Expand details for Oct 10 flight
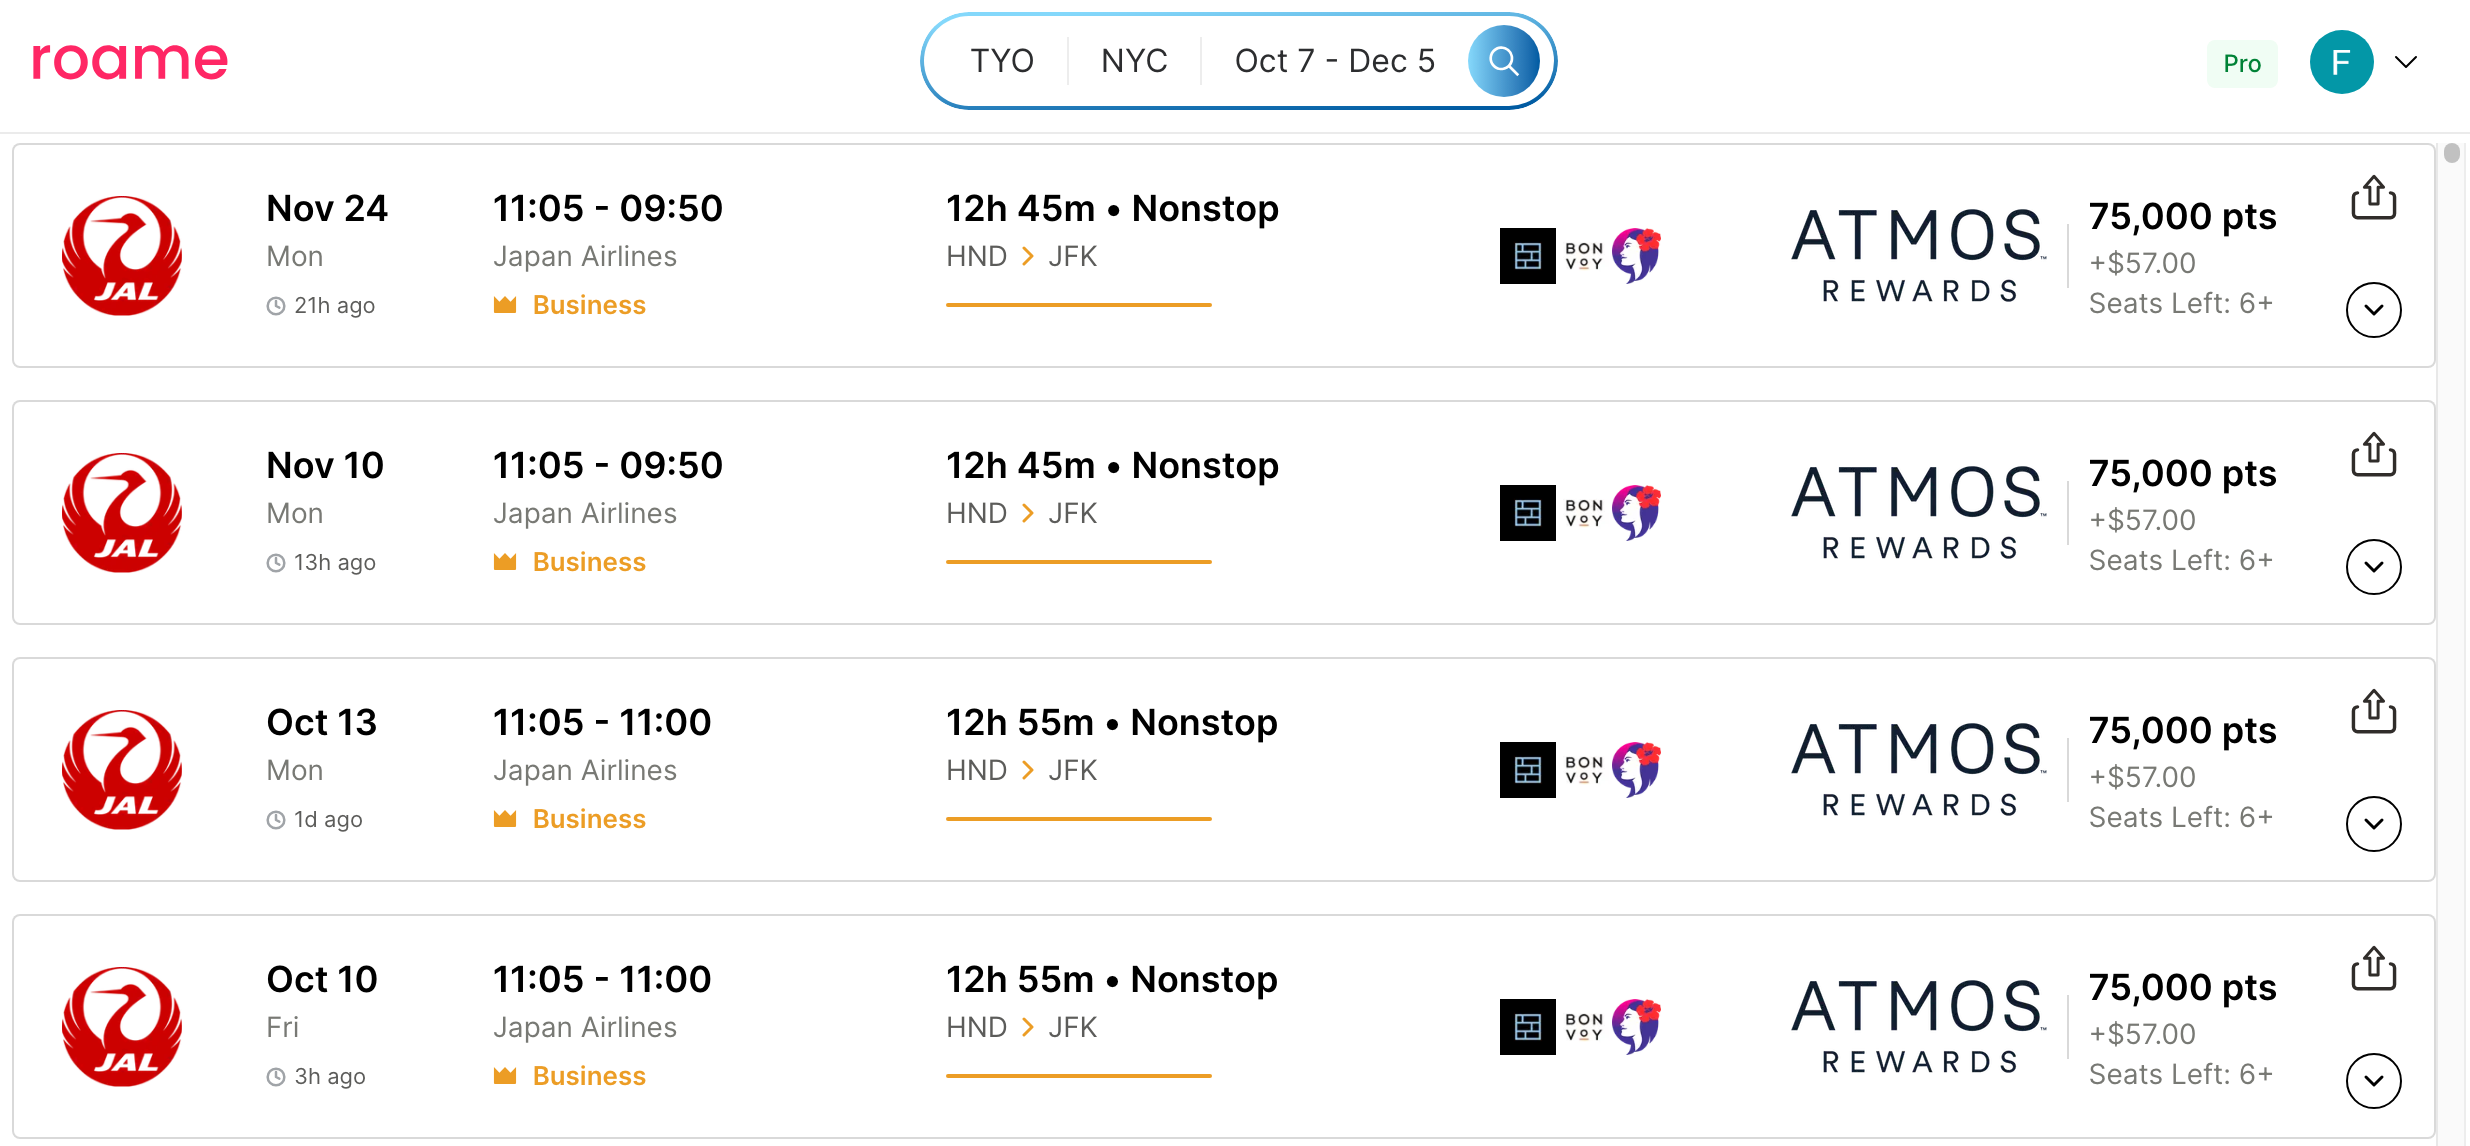Image resolution: width=2470 pixels, height=1146 pixels. (2373, 1081)
